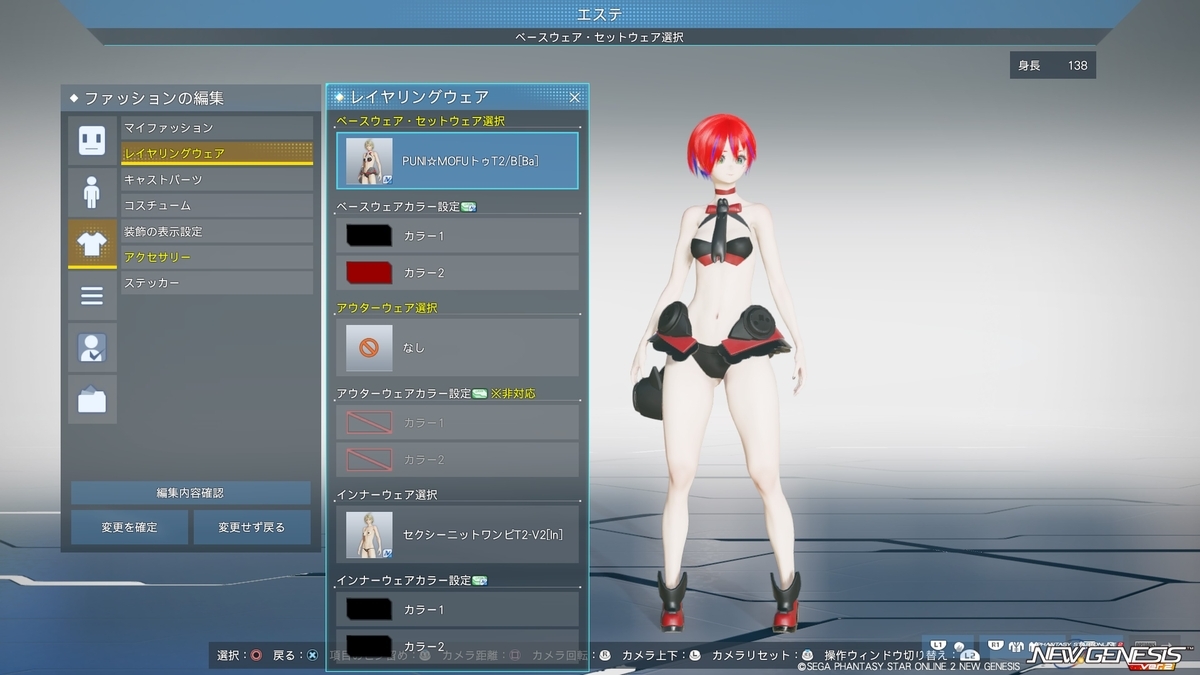Click green icon next to ベースウェアカラー設定

point(468,207)
